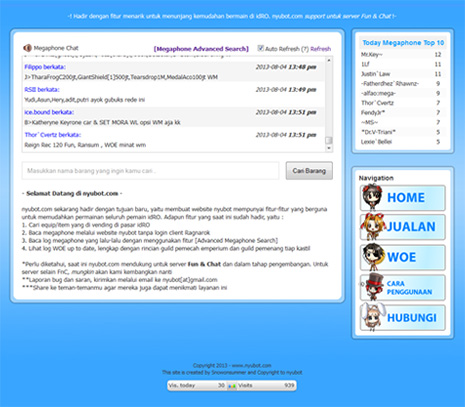Open Thor`Cvertz berkata user link
465x407 pixels.
[53, 135]
